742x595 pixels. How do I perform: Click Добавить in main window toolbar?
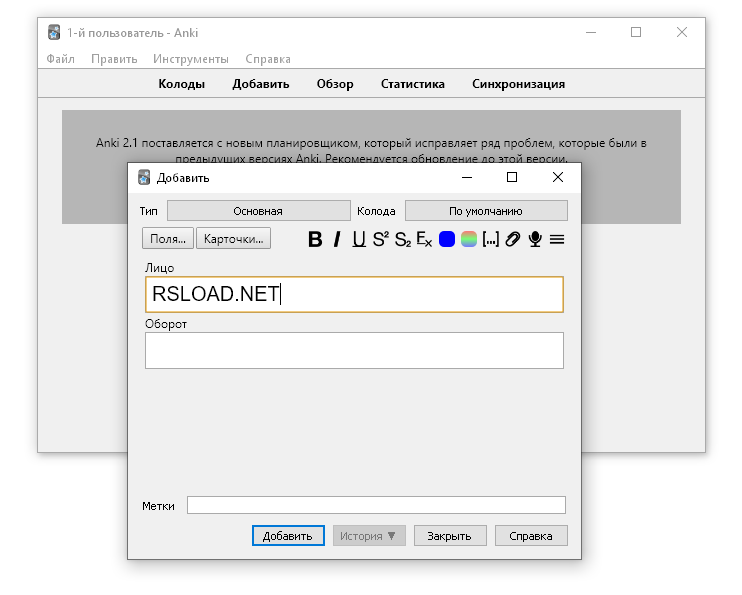[261, 84]
